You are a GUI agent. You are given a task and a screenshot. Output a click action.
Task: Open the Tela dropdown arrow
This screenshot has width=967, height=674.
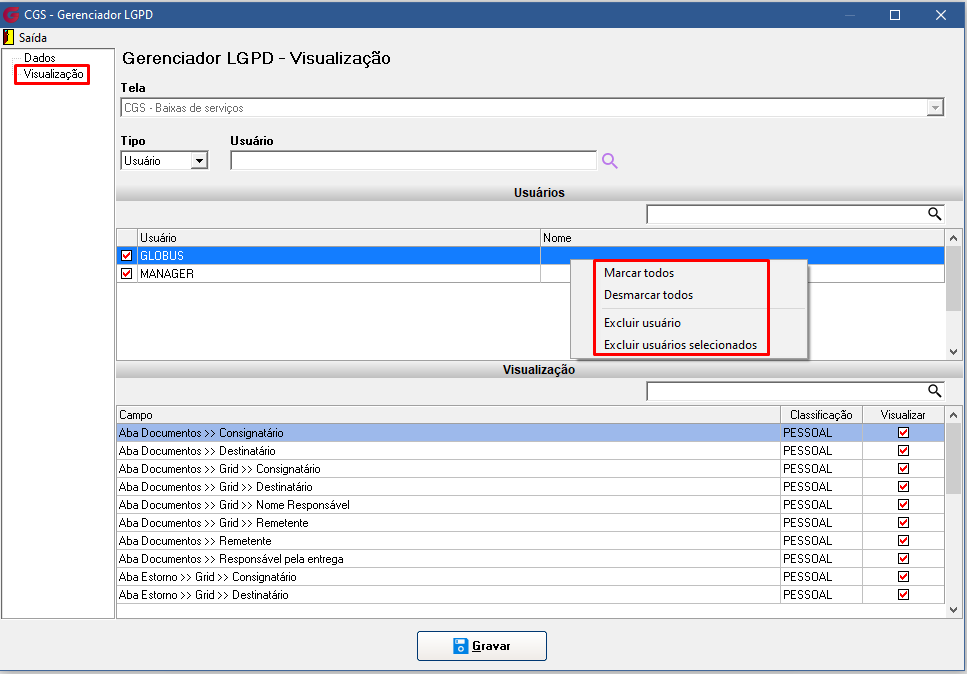pyautogui.click(x=935, y=108)
